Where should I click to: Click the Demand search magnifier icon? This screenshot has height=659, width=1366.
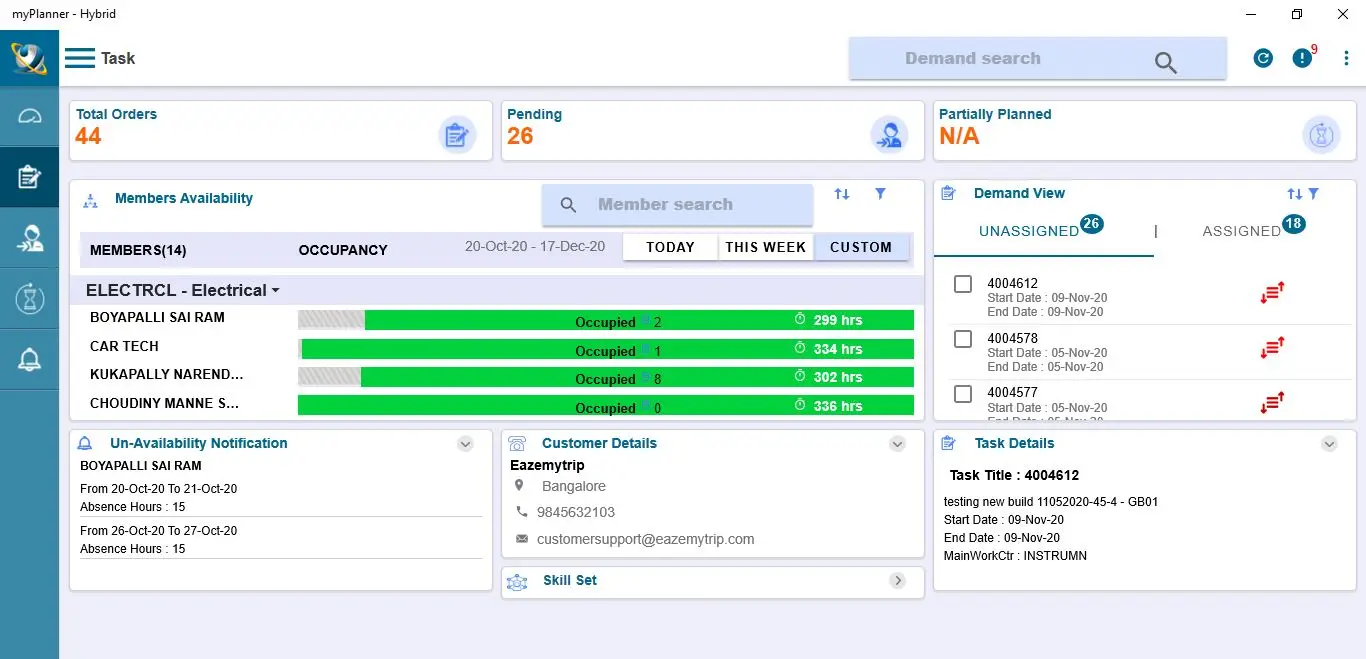(1165, 63)
